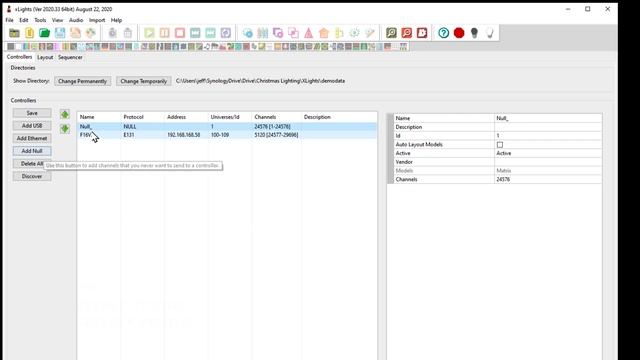Move controller down with the green down arrow

[64, 129]
